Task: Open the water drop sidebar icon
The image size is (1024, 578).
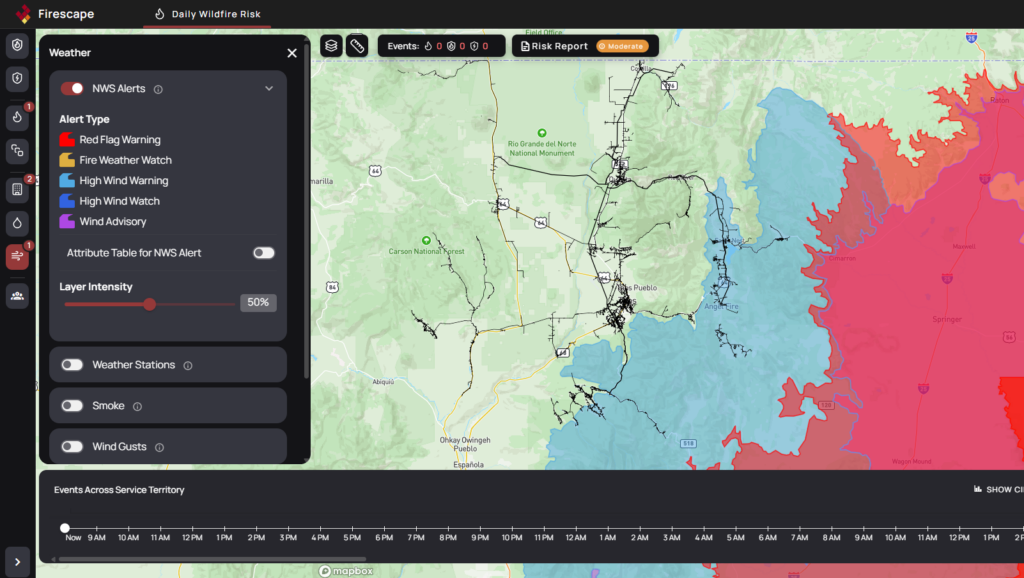Action: tap(17, 222)
